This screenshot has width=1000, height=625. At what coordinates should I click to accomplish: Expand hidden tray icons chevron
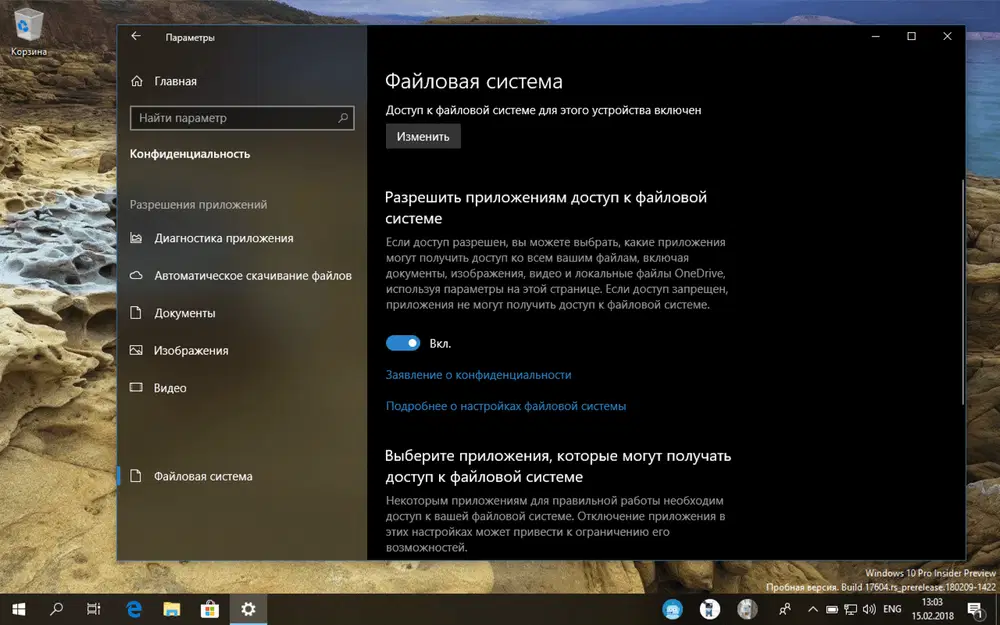click(812, 609)
